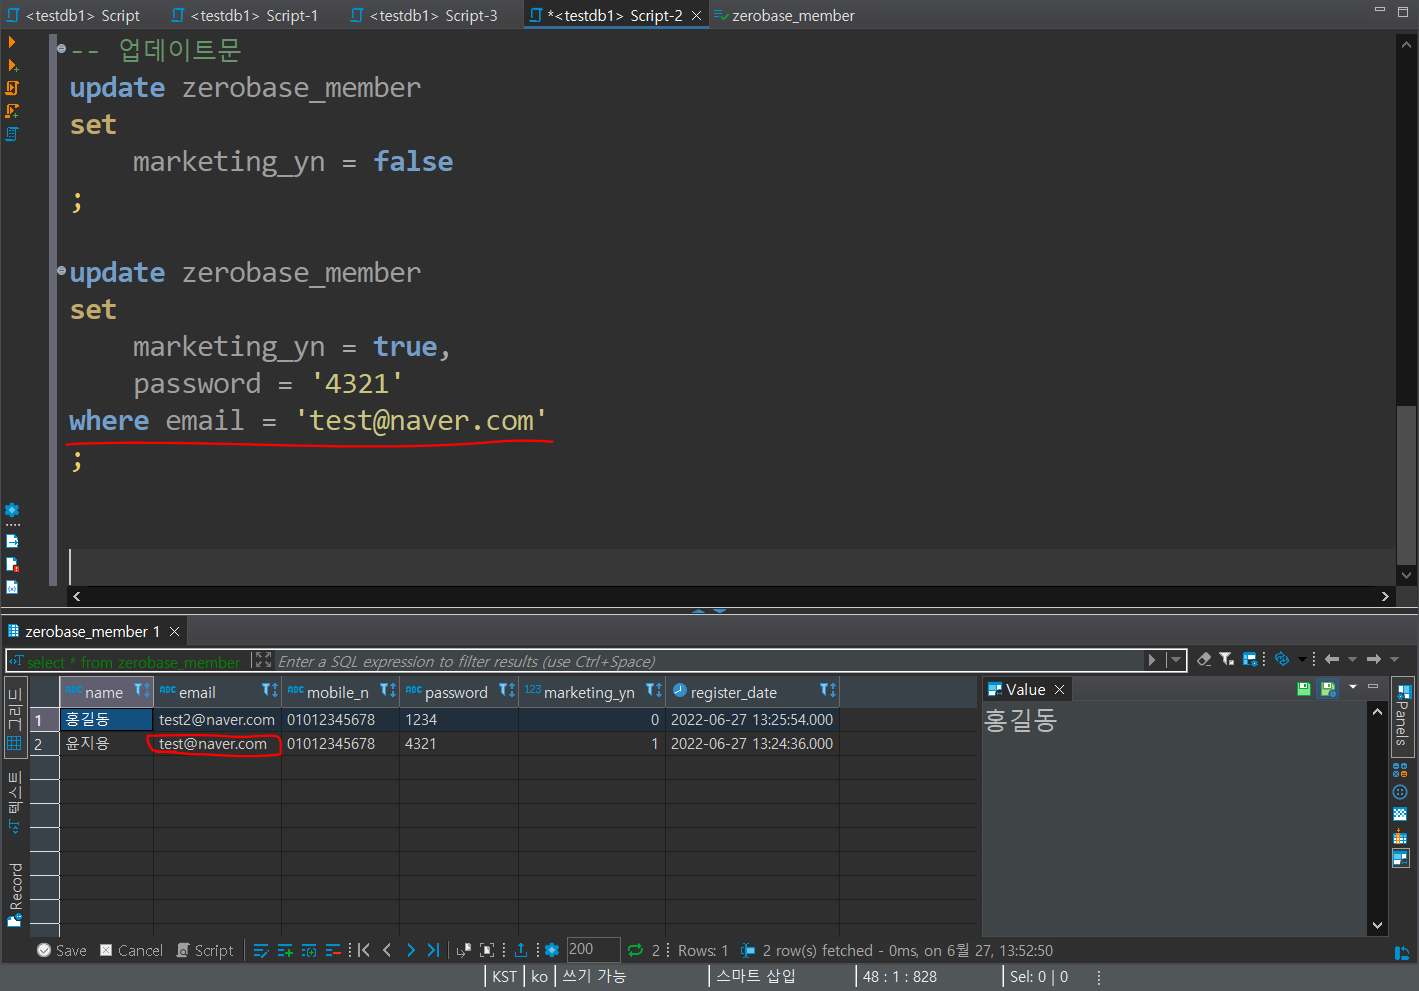Open name column filter dropdown
The width and height of the screenshot is (1419, 991).
[x=141, y=690]
